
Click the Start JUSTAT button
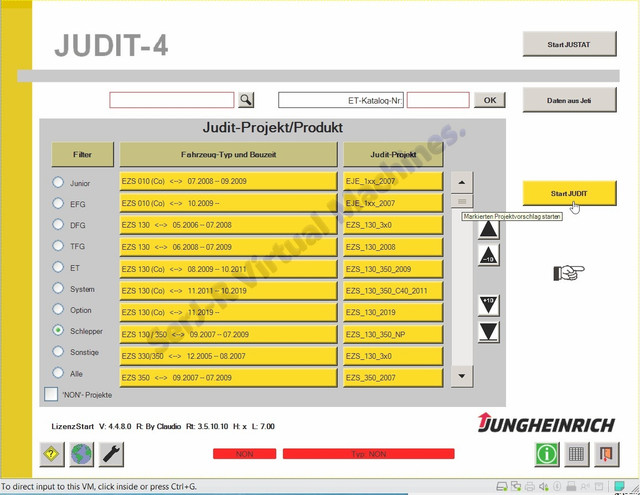[569, 44]
